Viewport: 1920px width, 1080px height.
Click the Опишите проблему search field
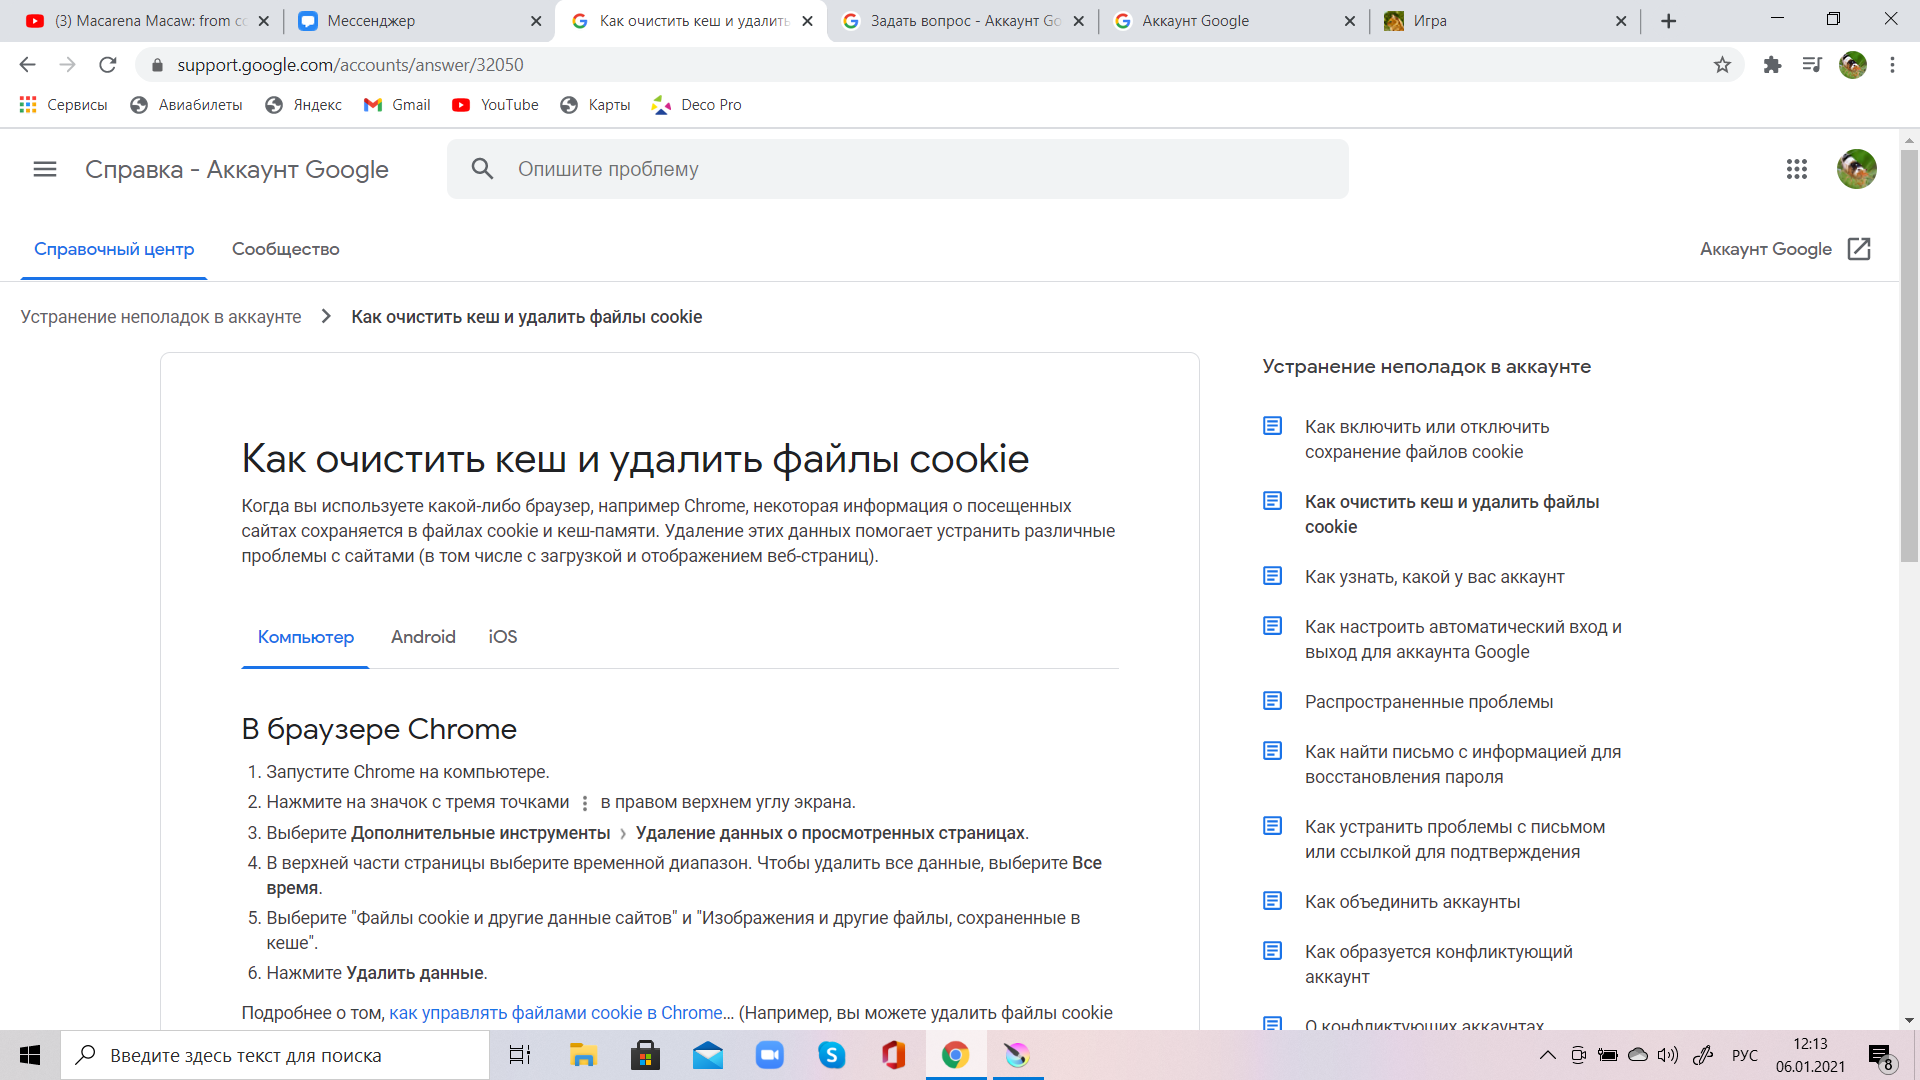[897, 169]
